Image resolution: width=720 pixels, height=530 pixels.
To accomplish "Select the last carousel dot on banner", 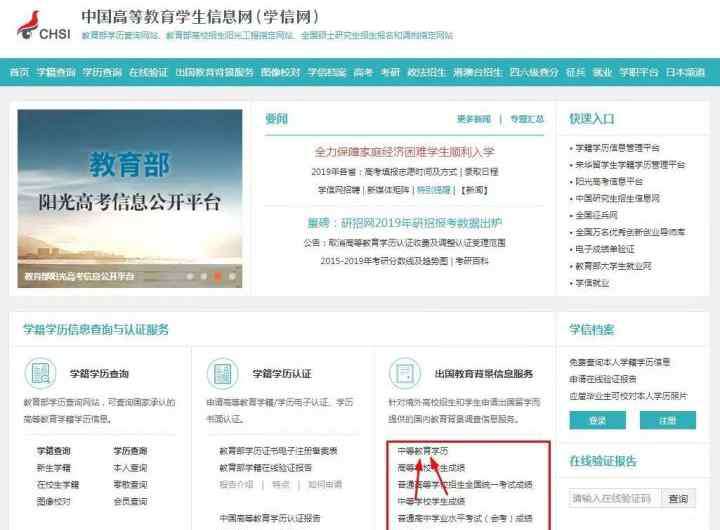I will [x=232, y=276].
